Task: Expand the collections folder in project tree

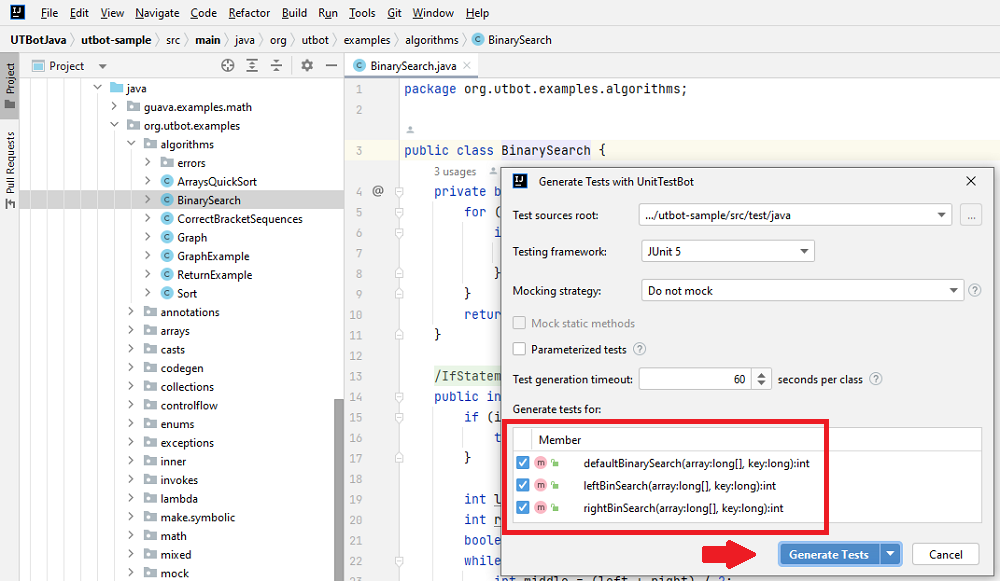Action: 132,387
